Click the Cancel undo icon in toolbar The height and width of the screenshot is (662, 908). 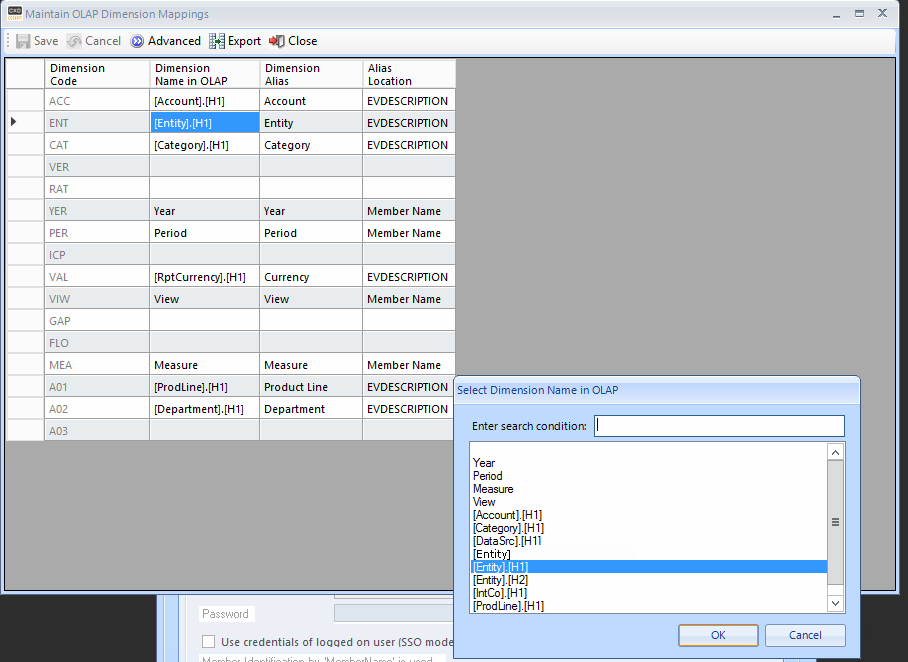(74, 41)
